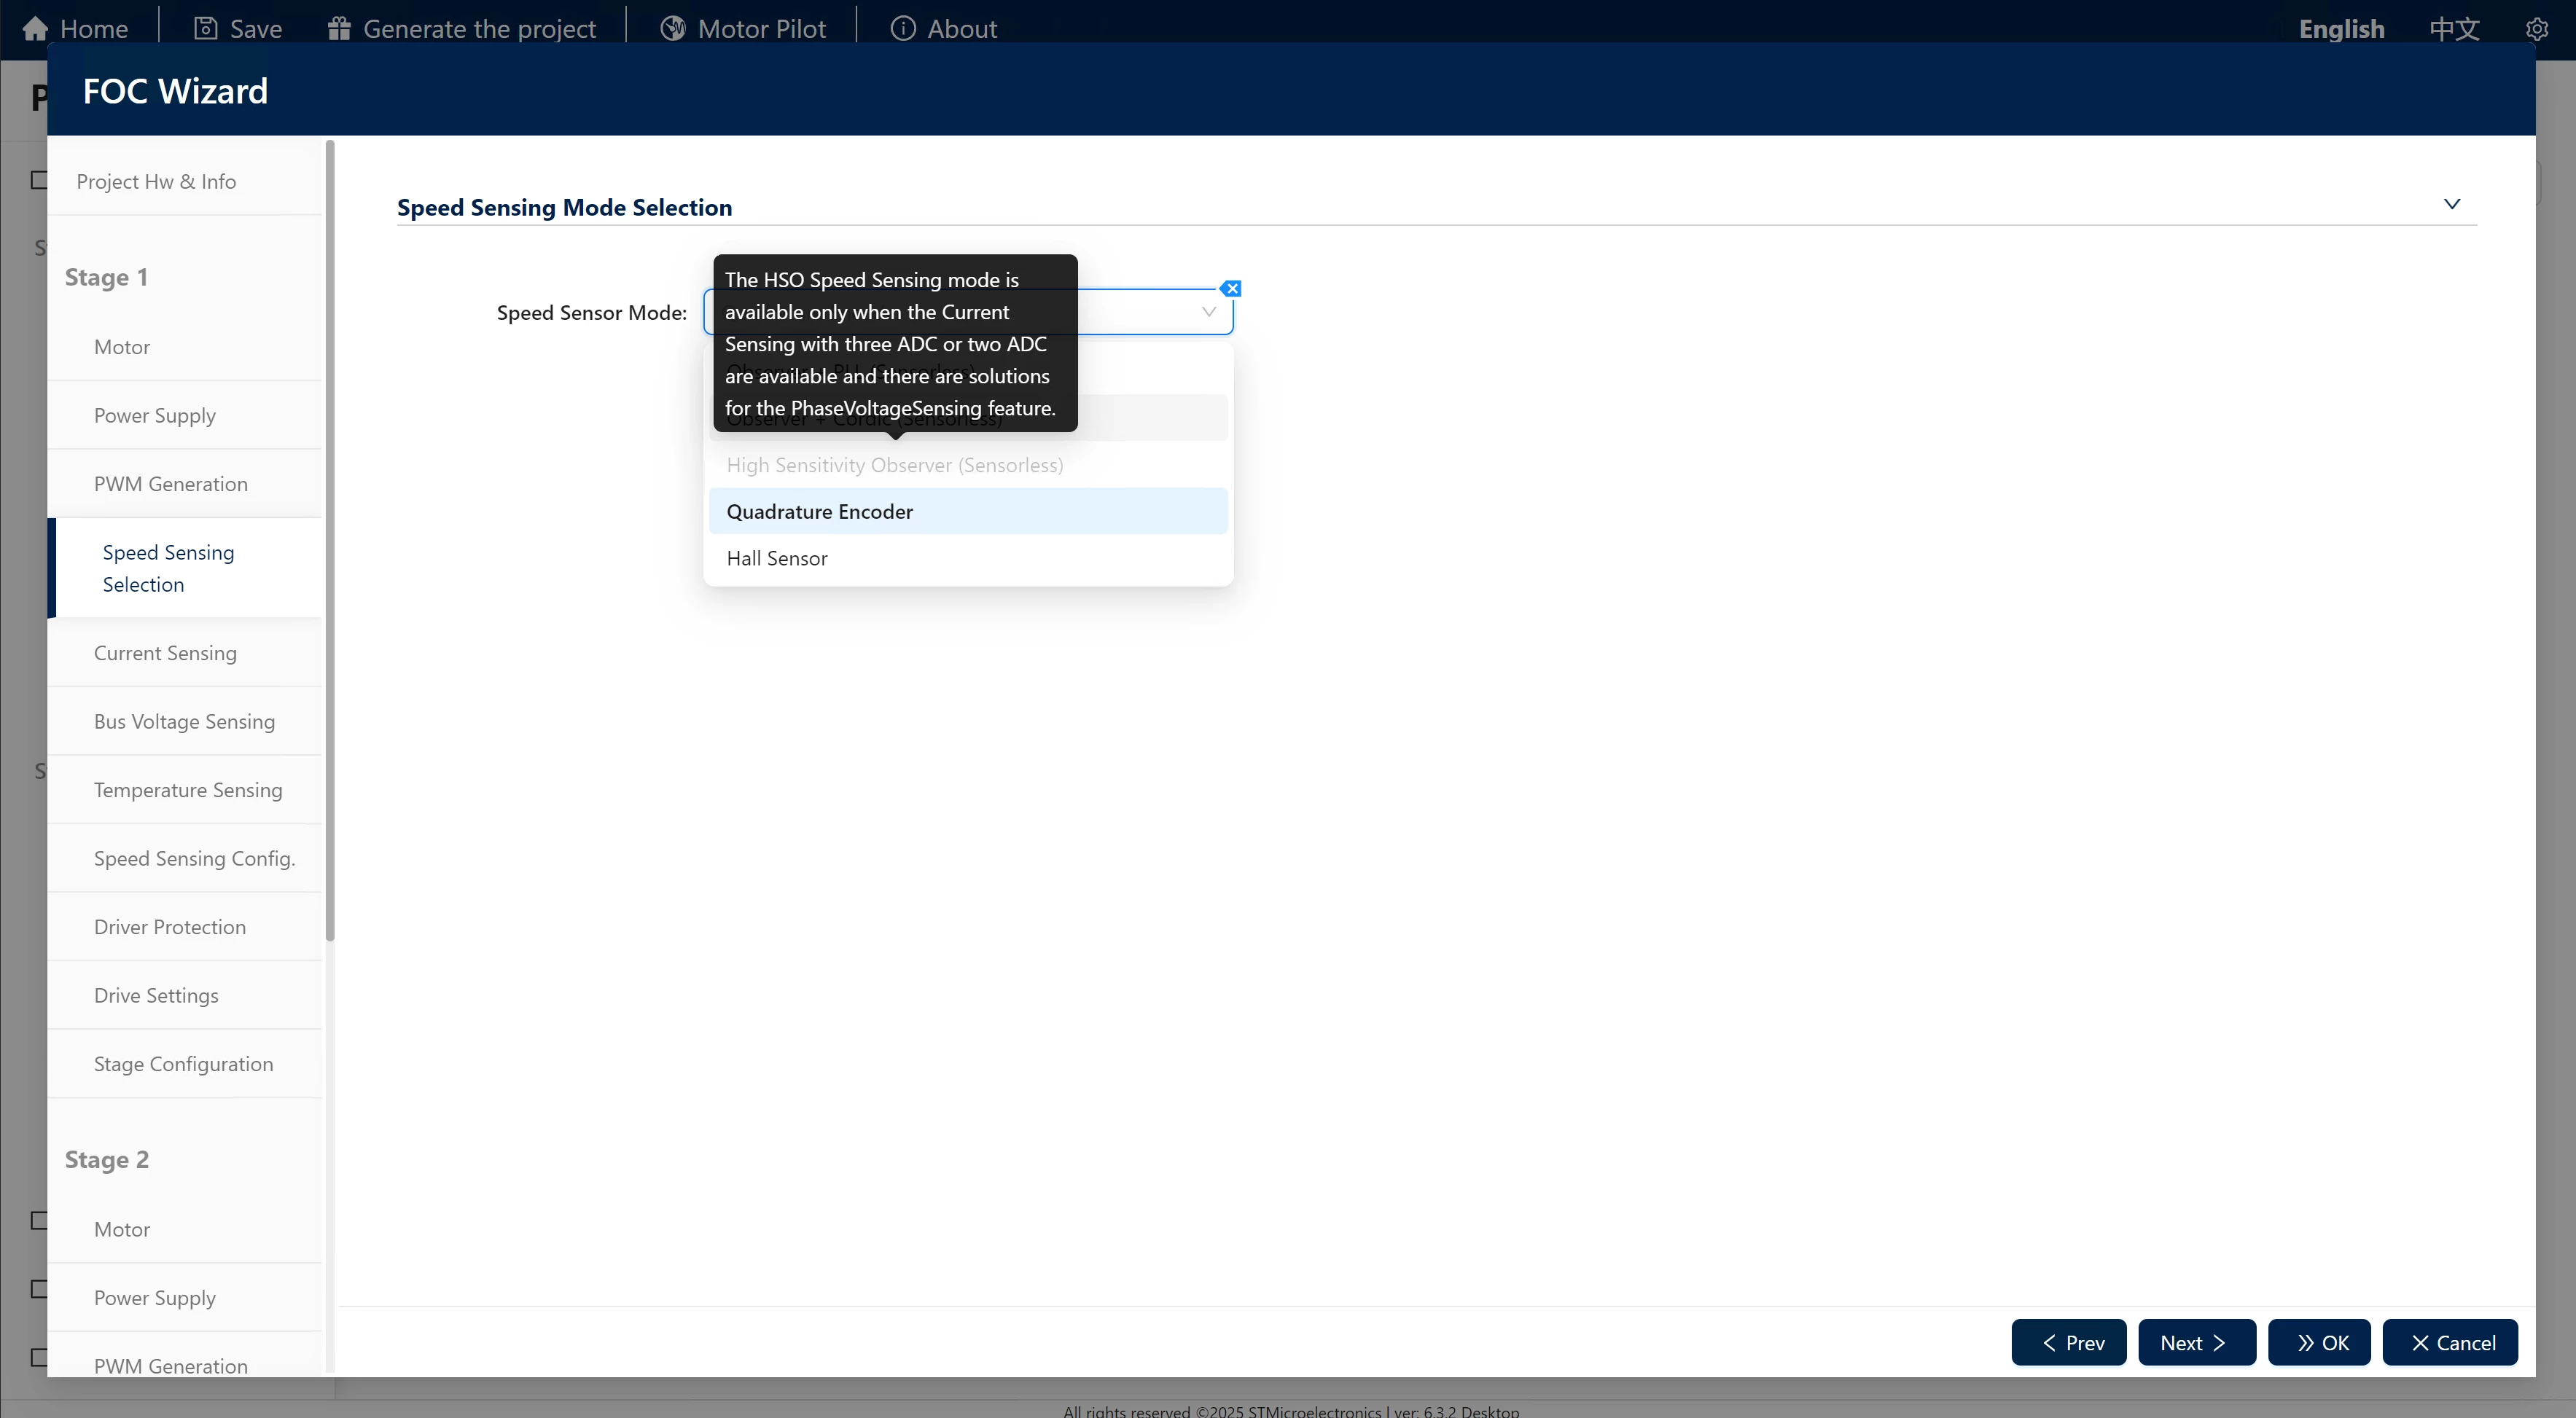
Task: Click the Motor Pilot gauge icon
Action: pos(673,29)
